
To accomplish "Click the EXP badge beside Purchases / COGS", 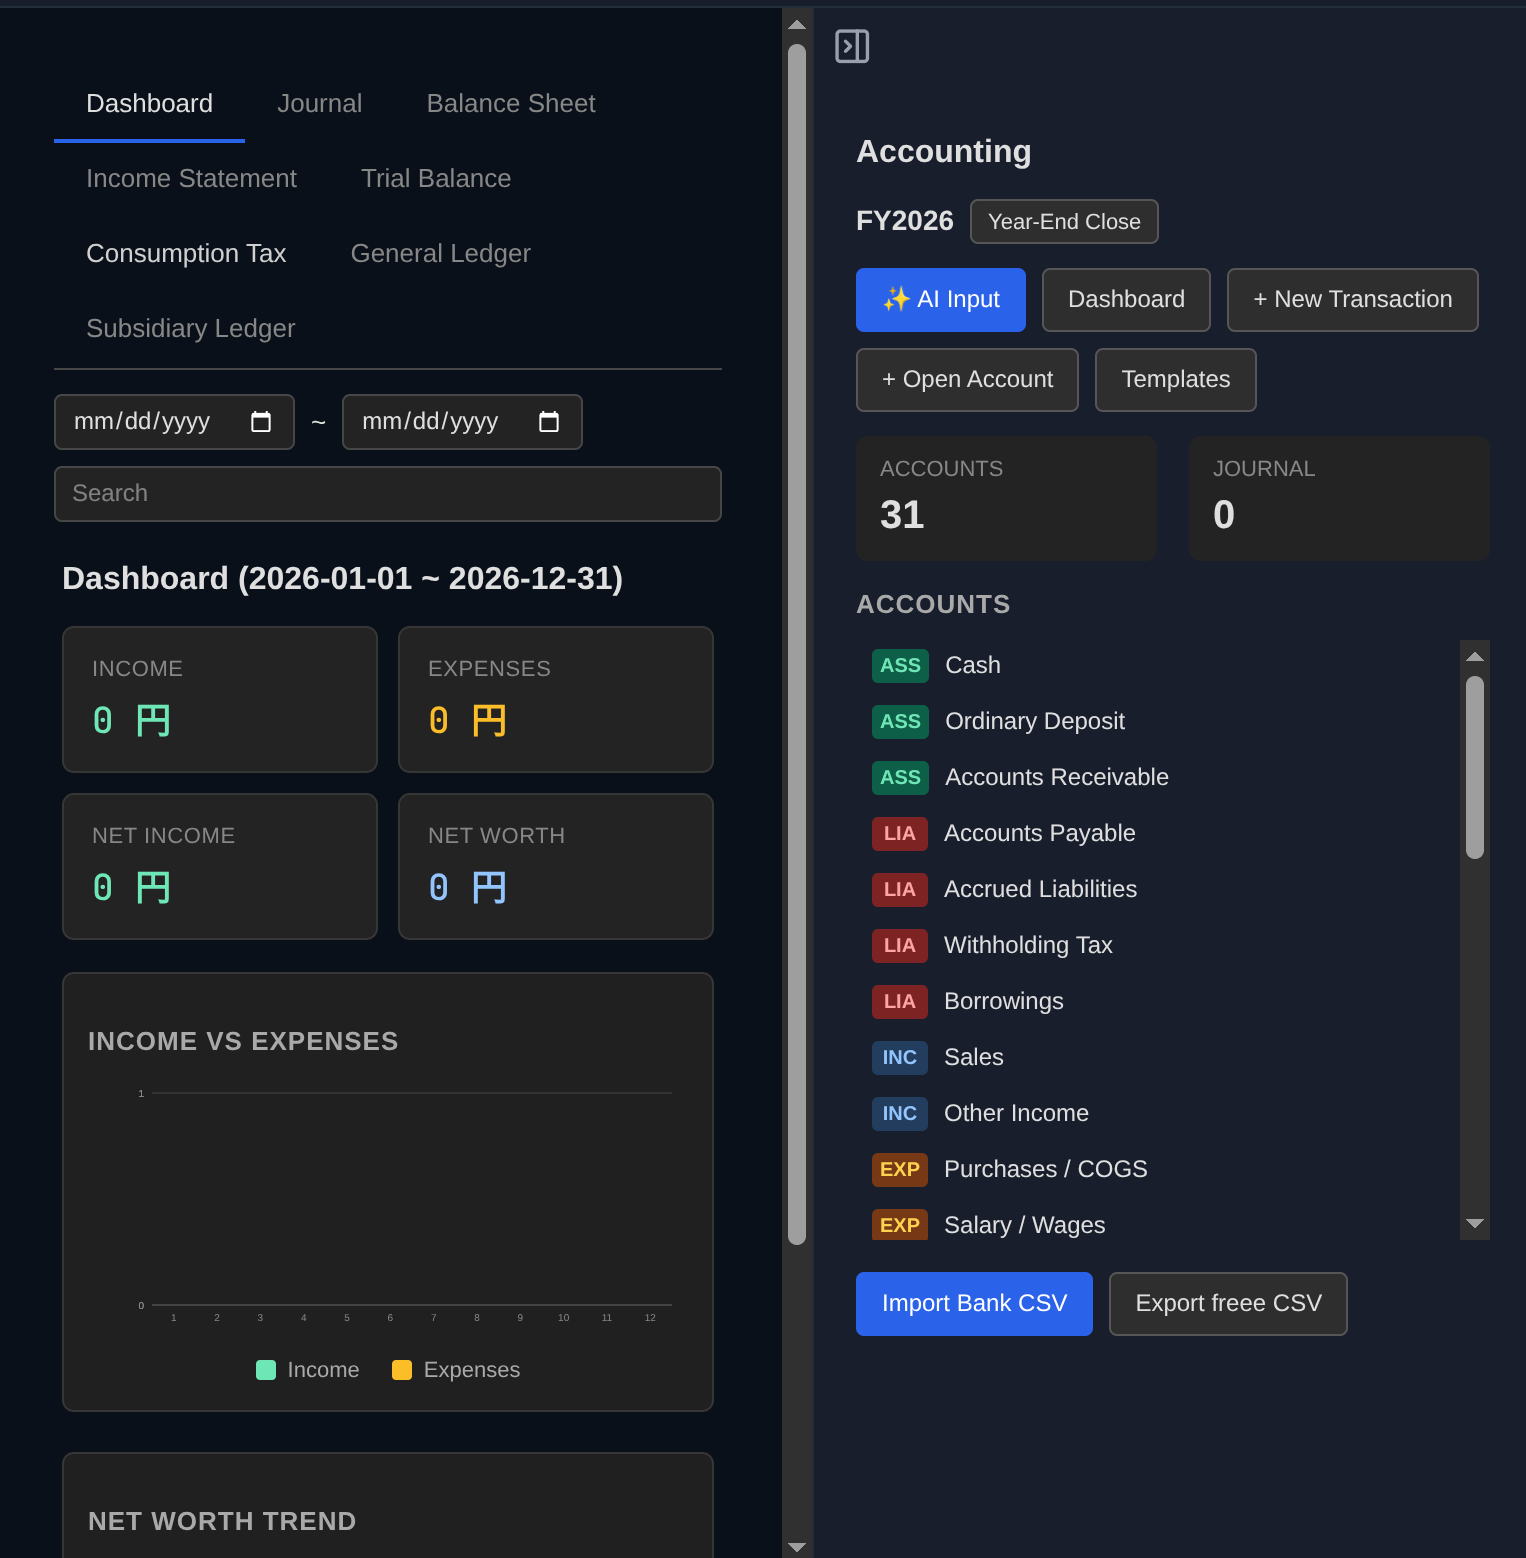I will point(899,1170).
